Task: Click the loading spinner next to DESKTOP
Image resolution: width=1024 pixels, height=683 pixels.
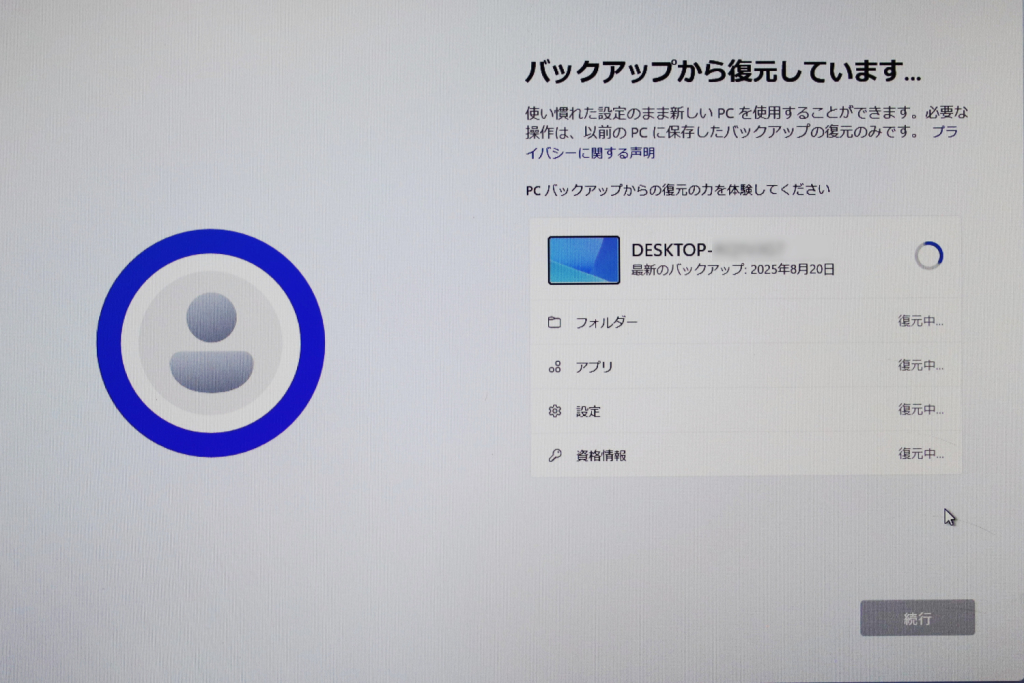Action: tap(929, 256)
